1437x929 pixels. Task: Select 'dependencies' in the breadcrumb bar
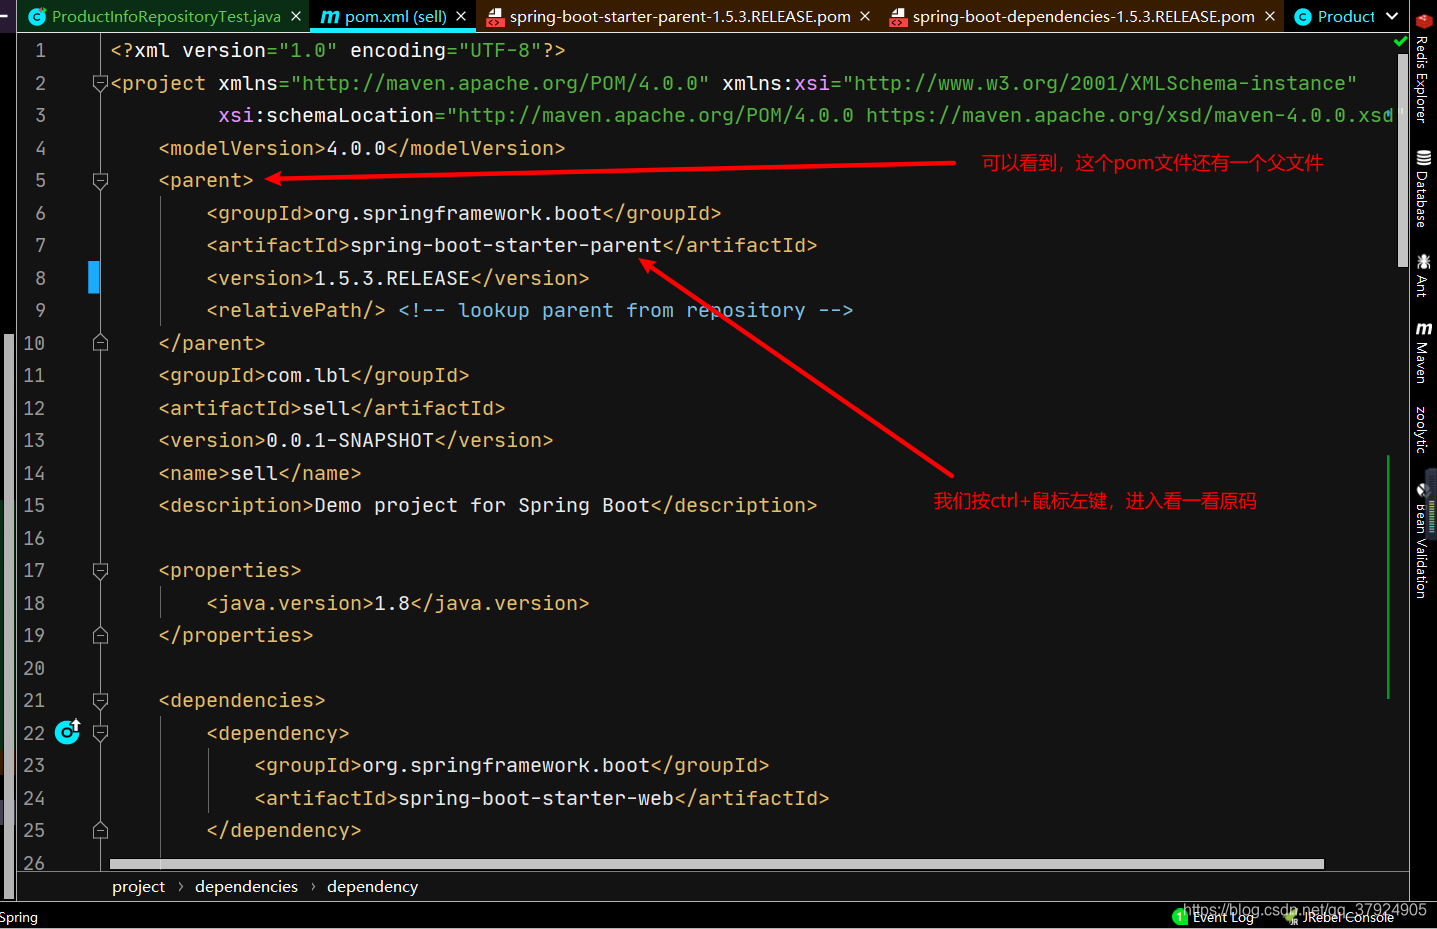246,887
